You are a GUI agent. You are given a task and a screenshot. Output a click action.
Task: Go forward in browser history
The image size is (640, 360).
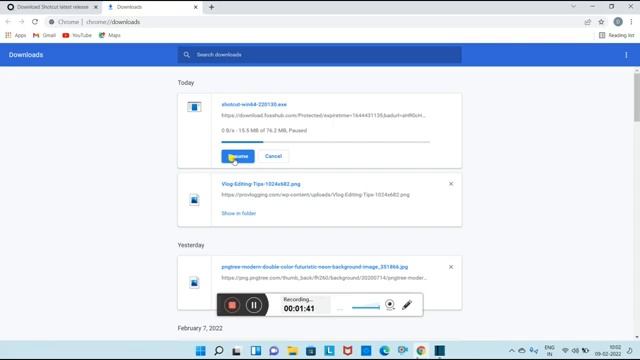click(x=21, y=22)
